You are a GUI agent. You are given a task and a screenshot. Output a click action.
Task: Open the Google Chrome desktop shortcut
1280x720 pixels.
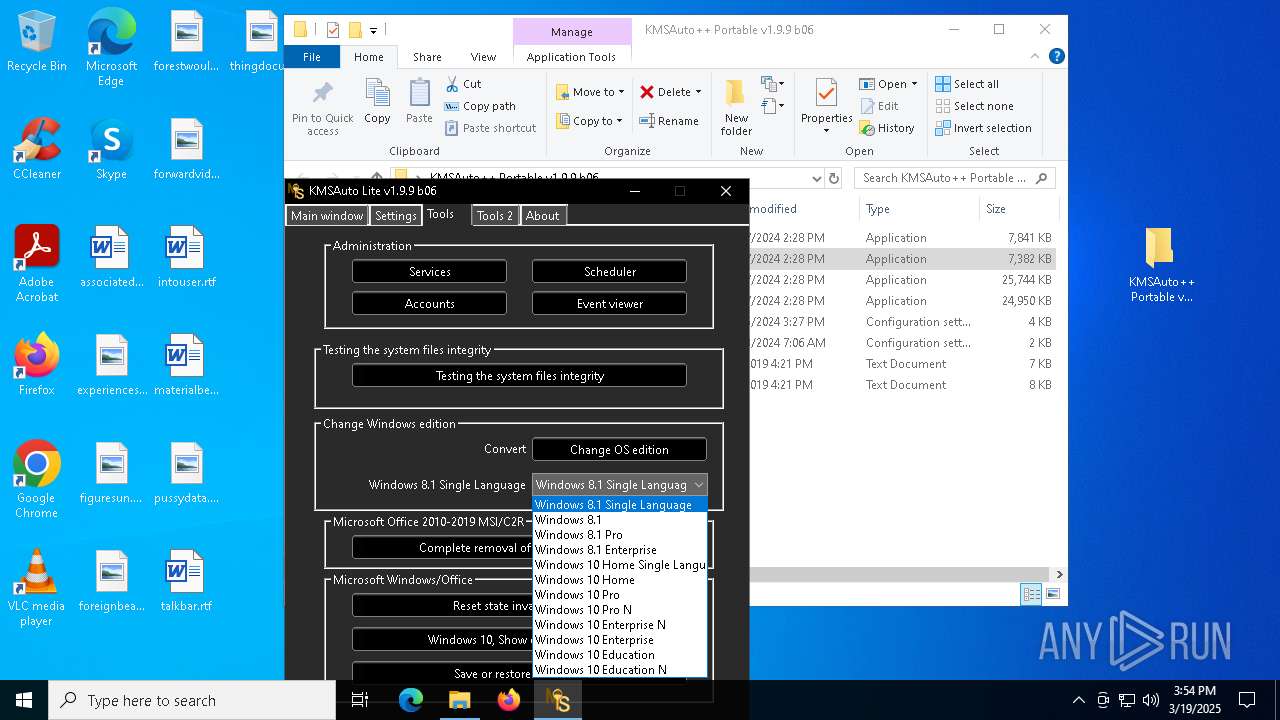point(37,480)
